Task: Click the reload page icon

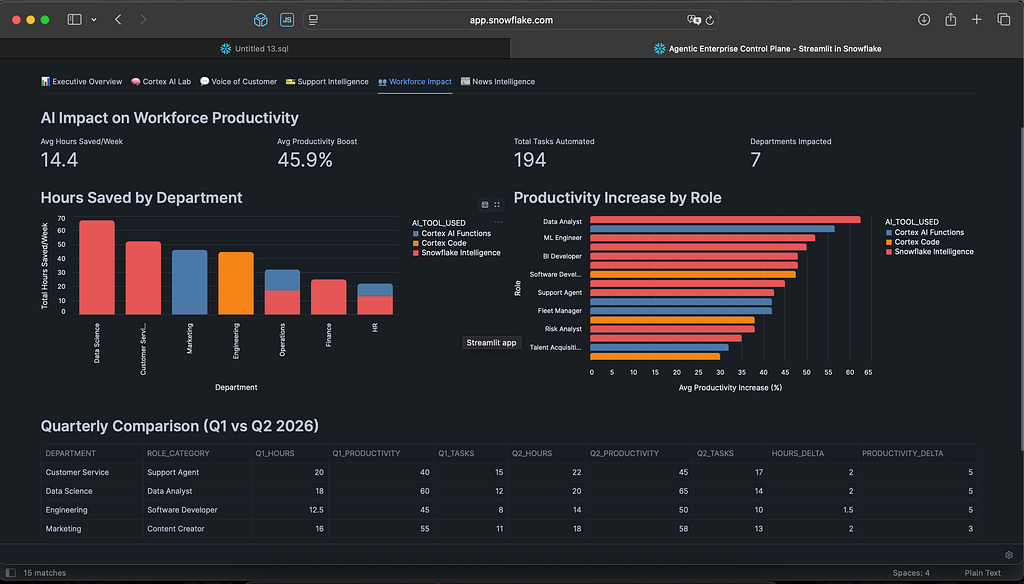Action: tap(710, 20)
